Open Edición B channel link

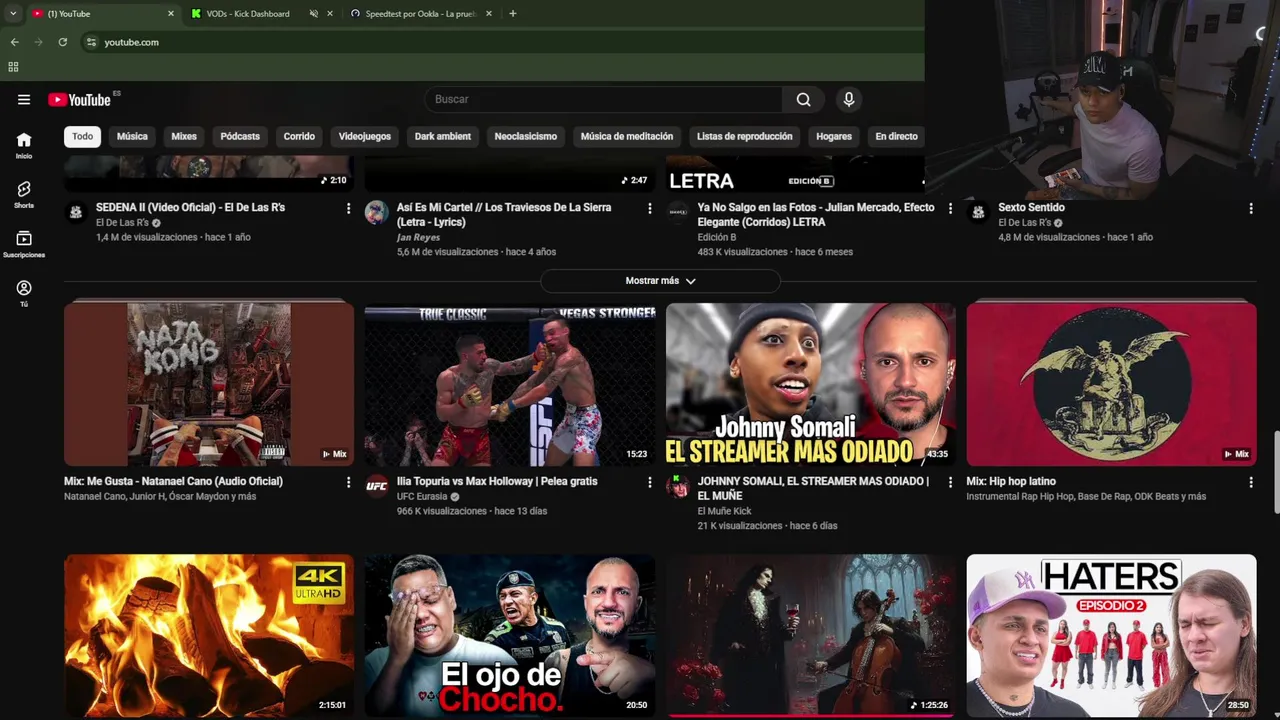click(x=716, y=238)
